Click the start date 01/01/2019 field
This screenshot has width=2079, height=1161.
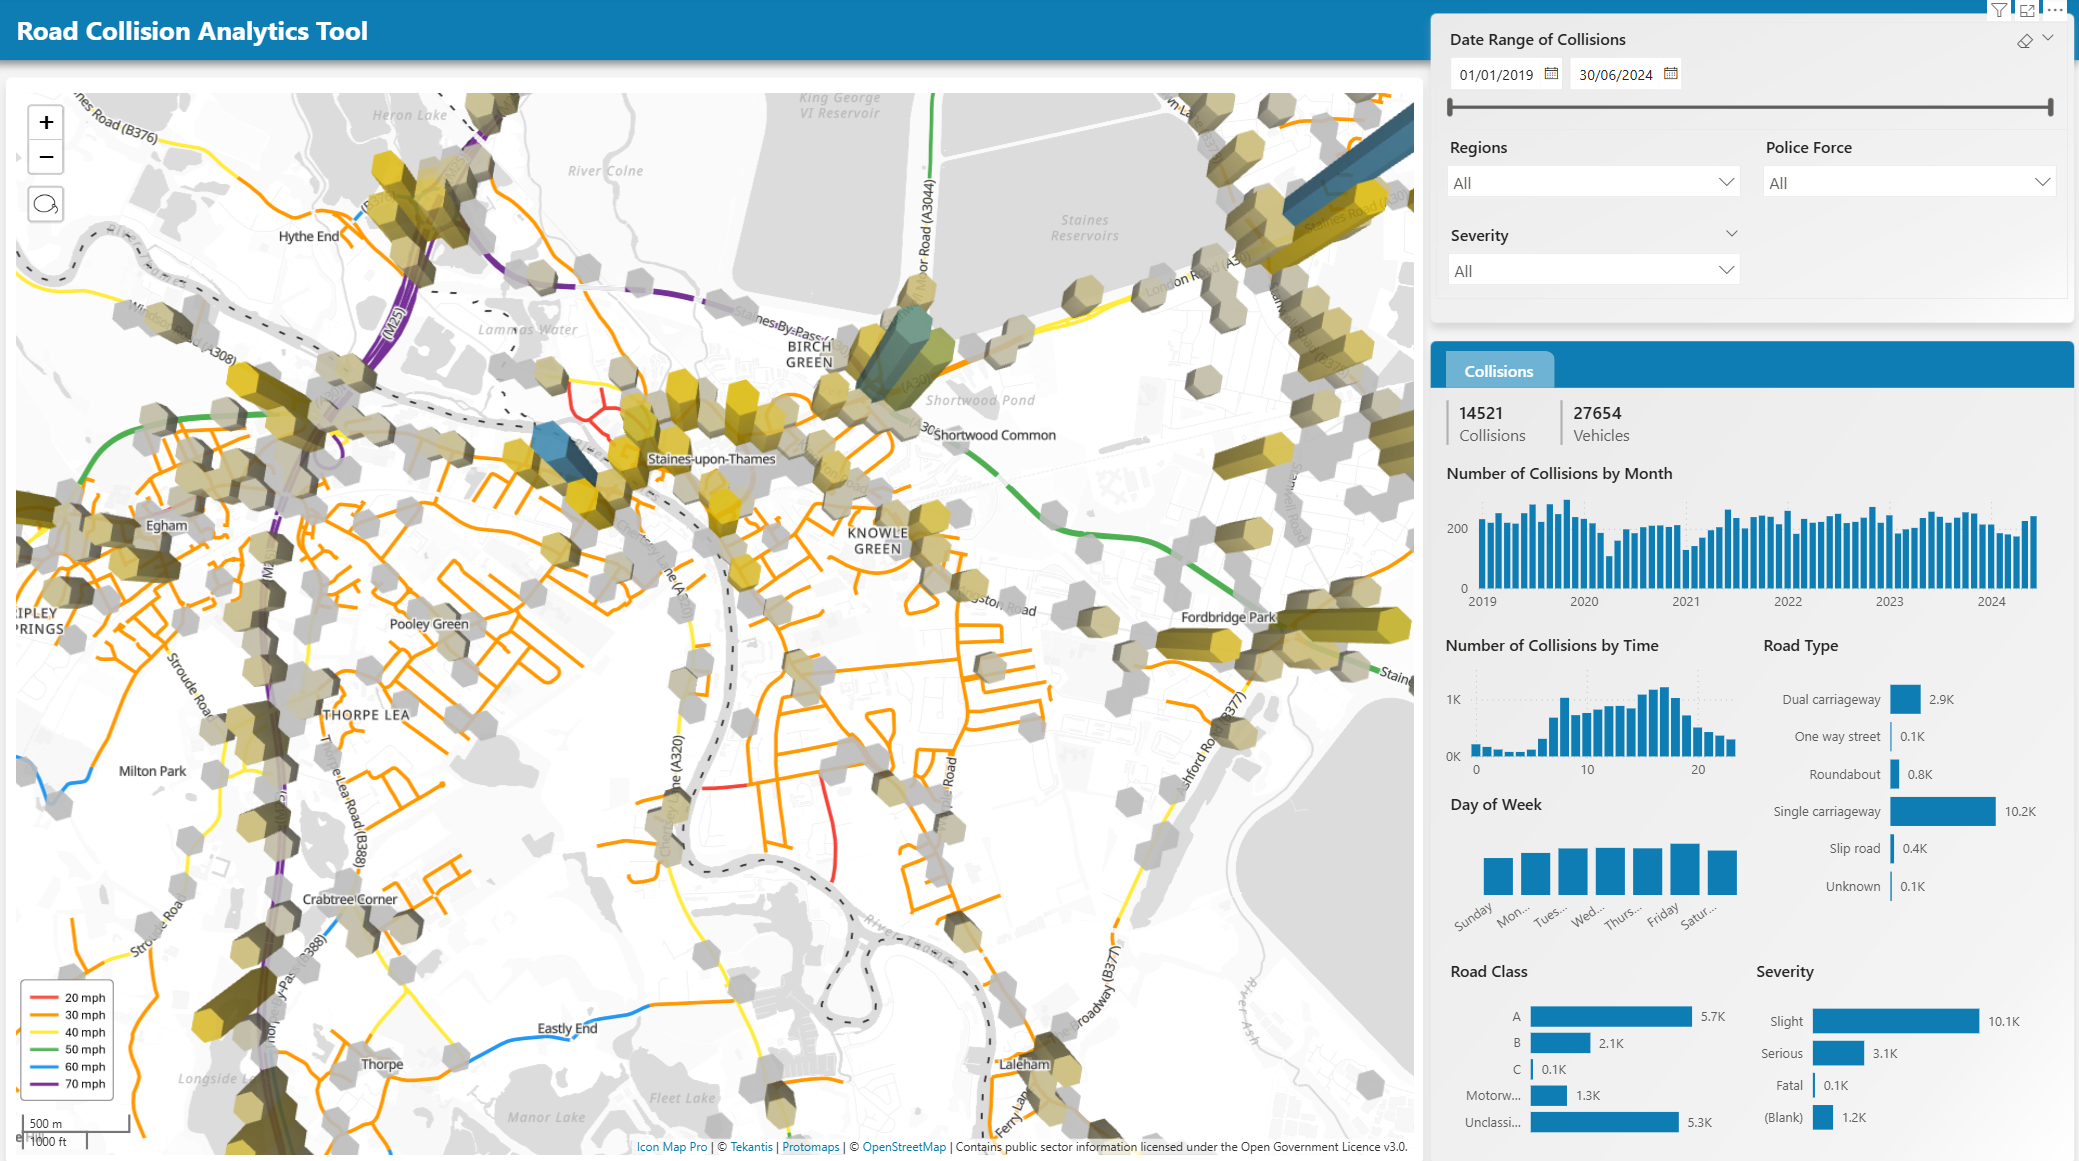[x=1496, y=75]
